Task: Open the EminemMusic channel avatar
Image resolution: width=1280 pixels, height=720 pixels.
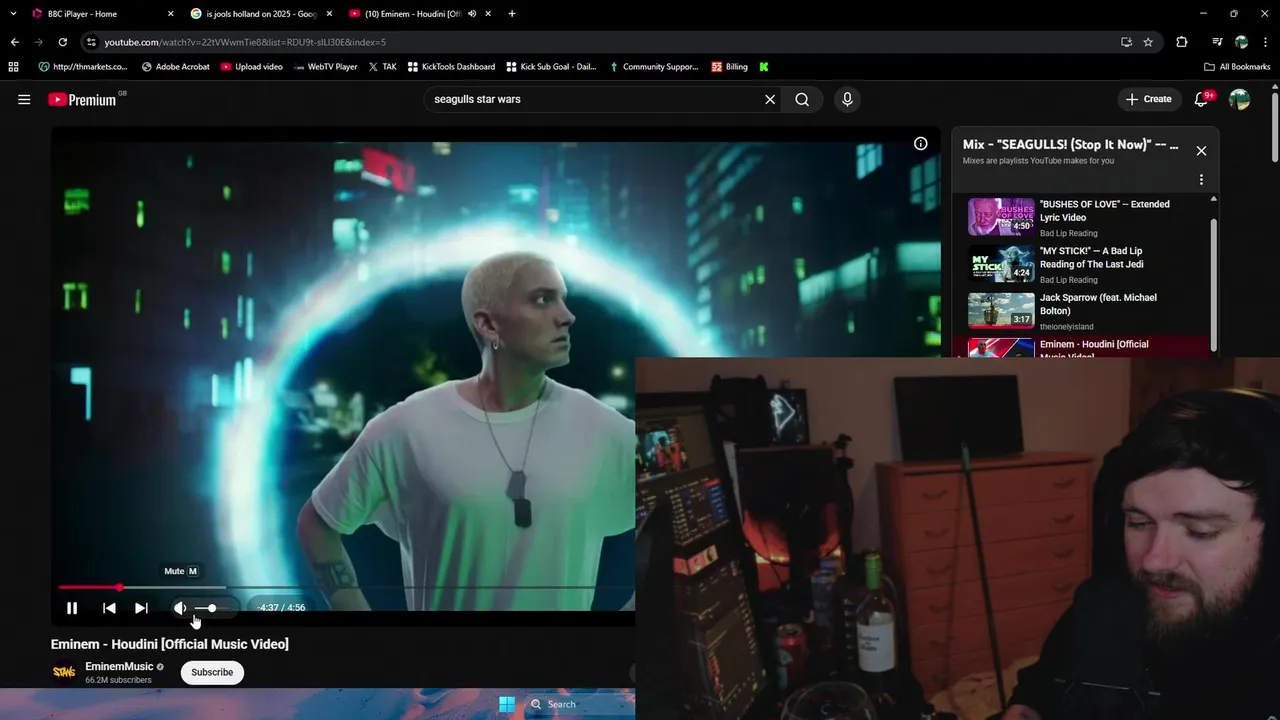Action: pos(63,672)
